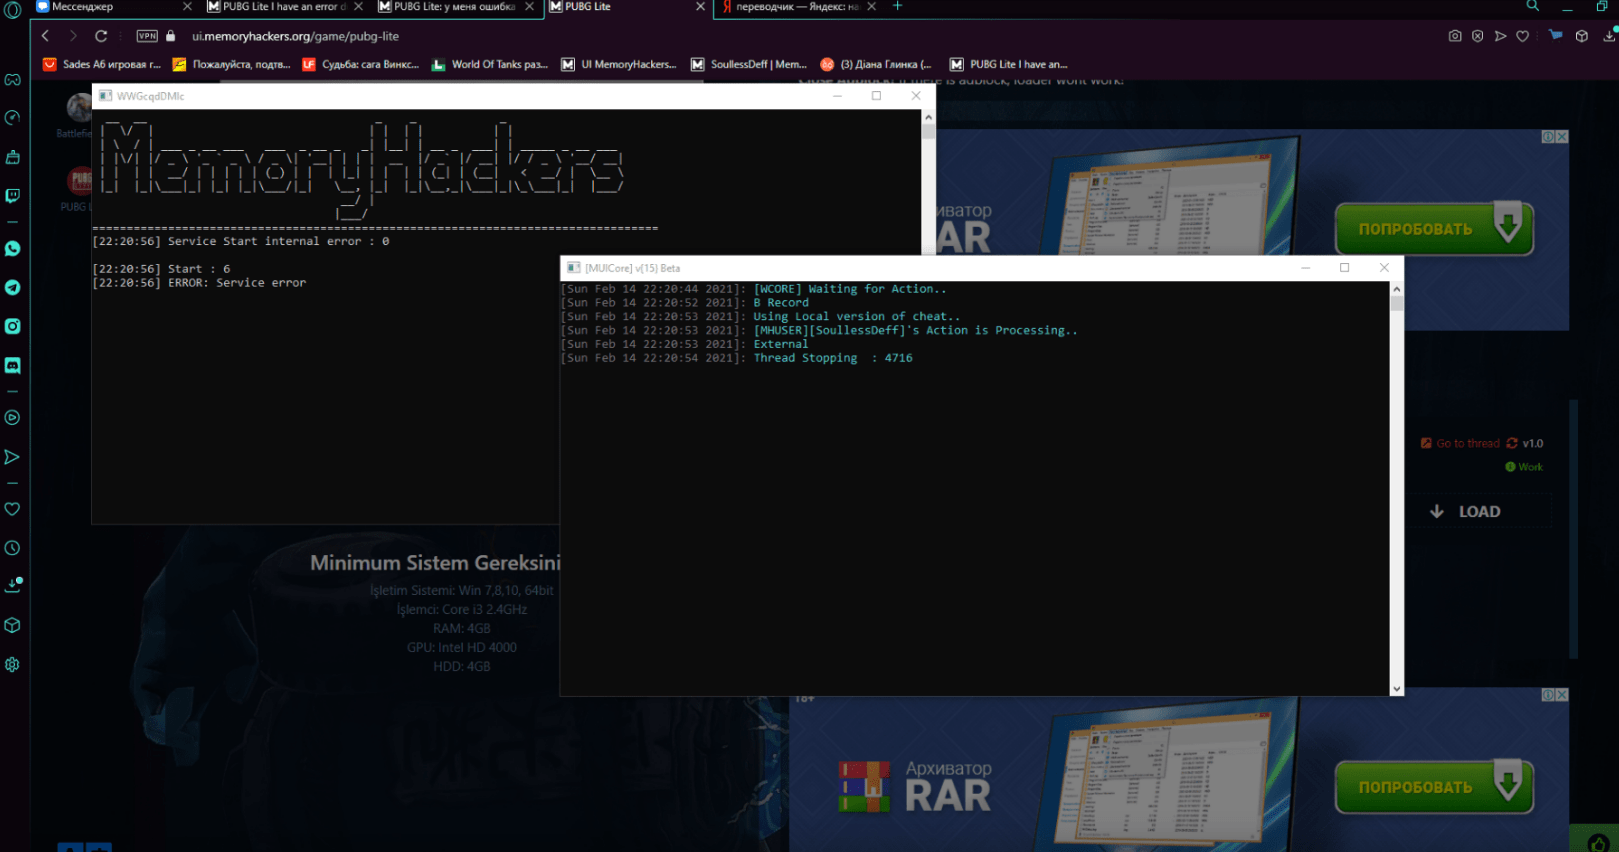Go forward to the next page
Image resolution: width=1619 pixels, height=852 pixels.
click(x=73, y=36)
